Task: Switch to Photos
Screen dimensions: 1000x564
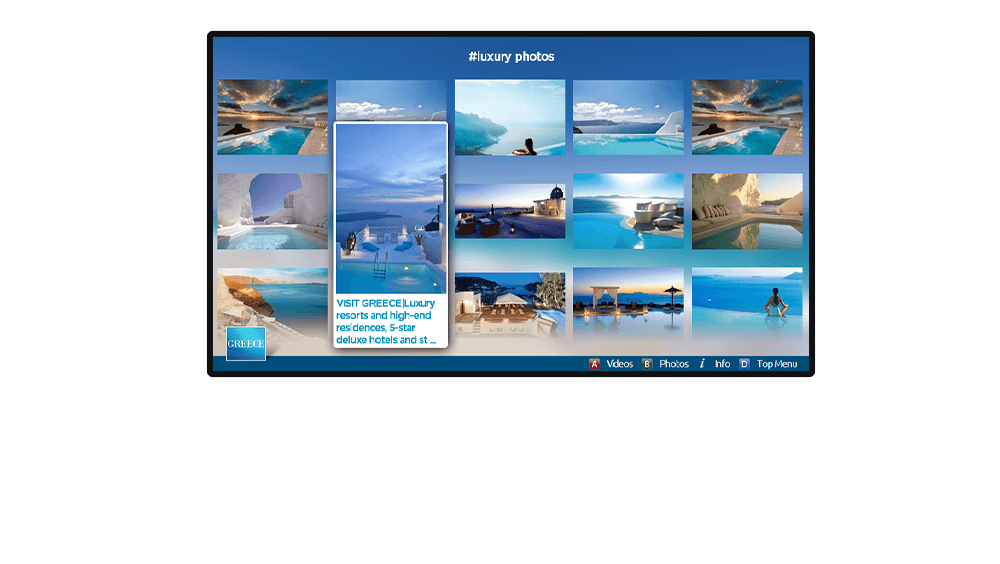Action: pyautogui.click(x=673, y=364)
